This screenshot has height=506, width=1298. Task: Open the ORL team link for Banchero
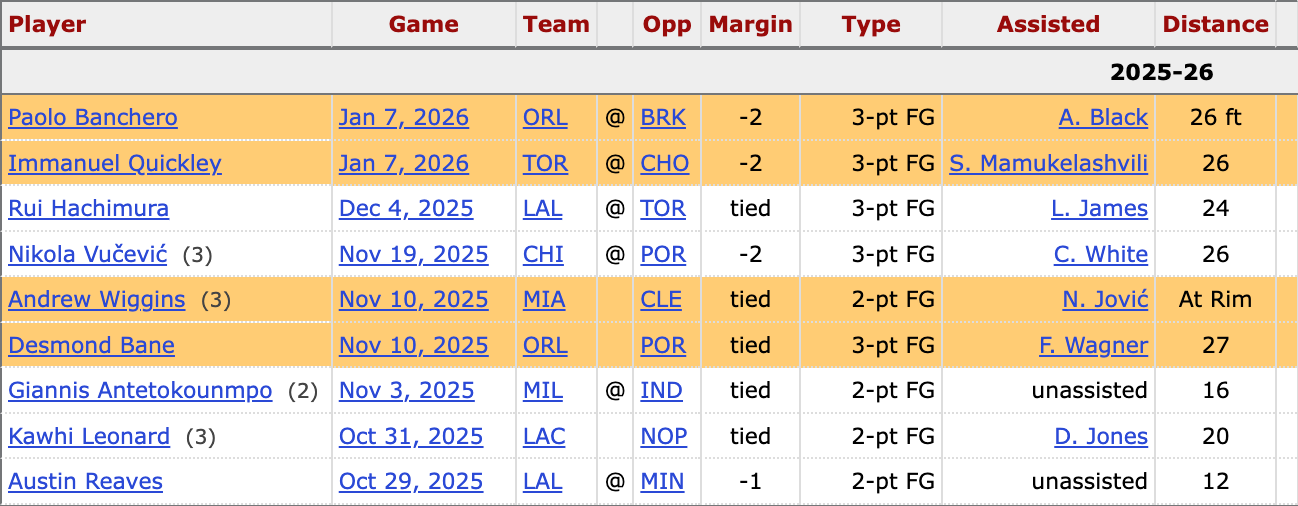(x=545, y=118)
